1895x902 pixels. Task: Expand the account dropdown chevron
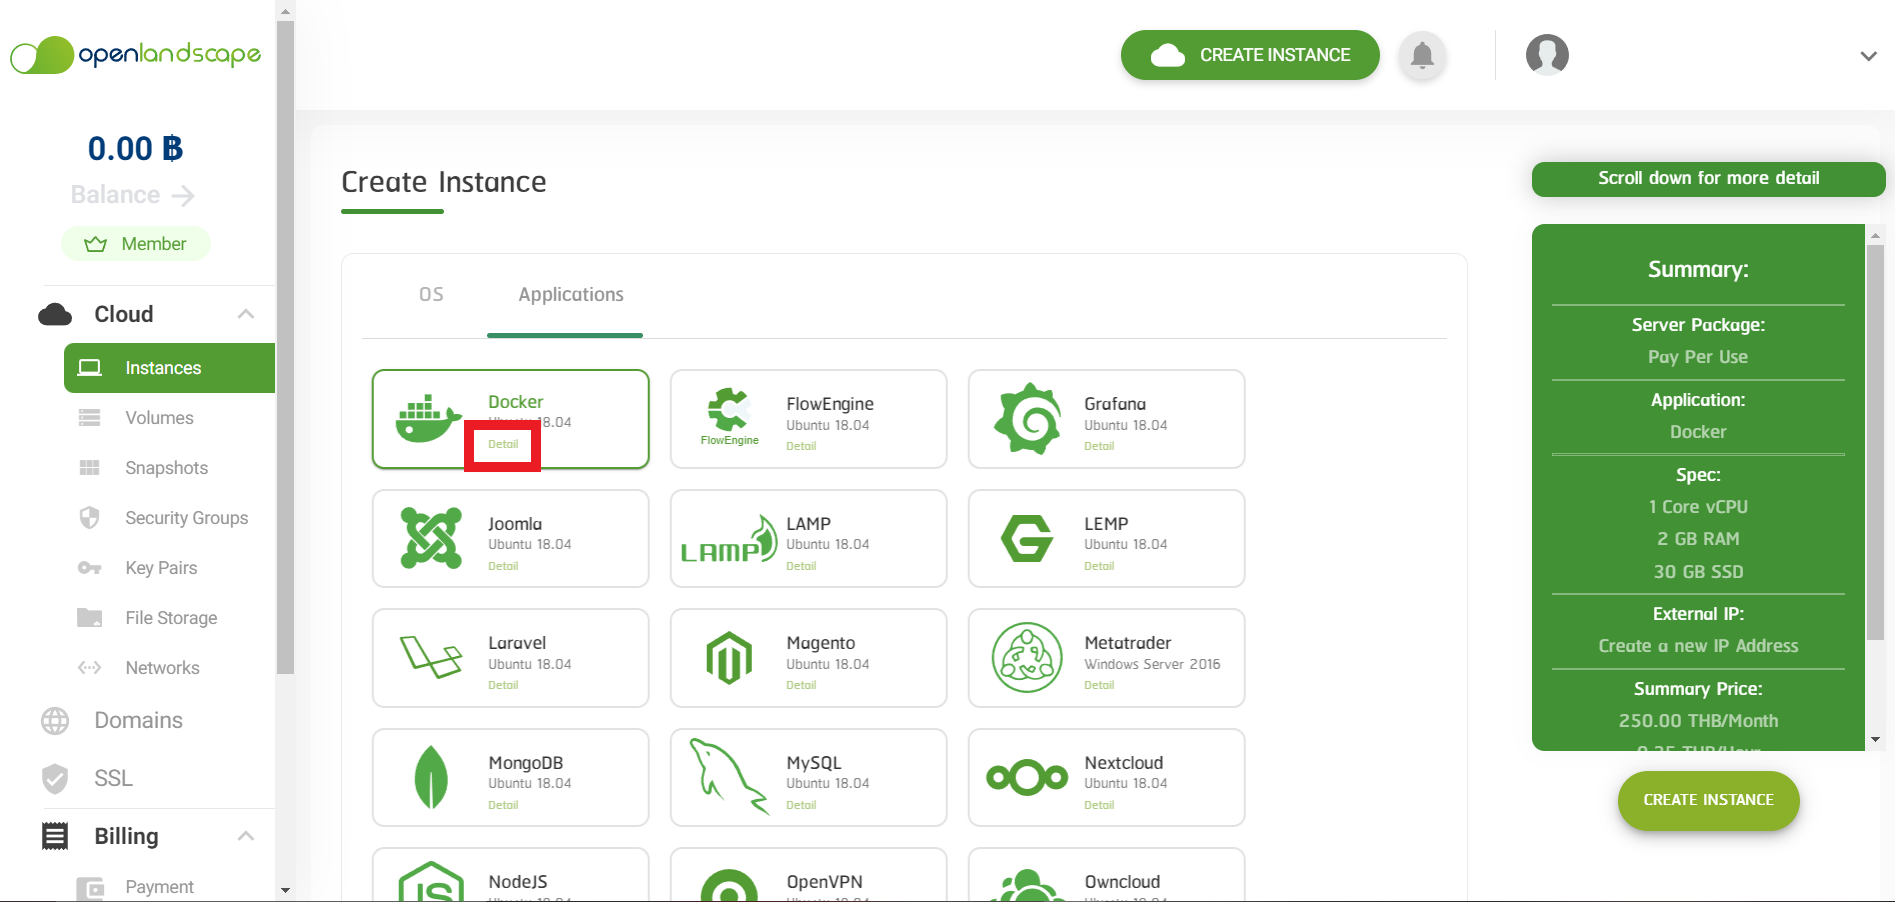1868,56
